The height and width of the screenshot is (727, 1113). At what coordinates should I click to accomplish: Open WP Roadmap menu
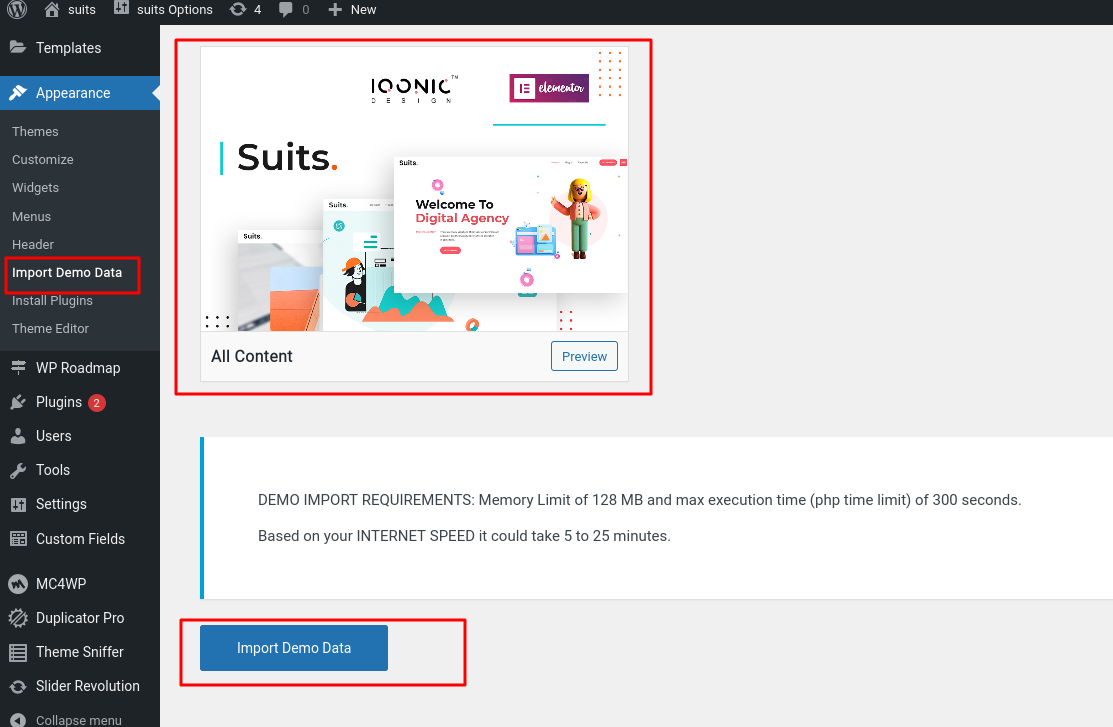click(80, 368)
